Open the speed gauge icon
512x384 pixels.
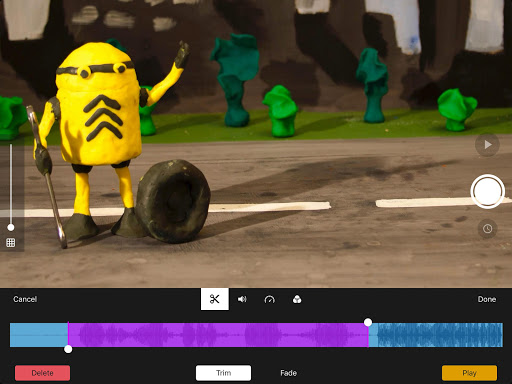pyautogui.click(x=269, y=299)
